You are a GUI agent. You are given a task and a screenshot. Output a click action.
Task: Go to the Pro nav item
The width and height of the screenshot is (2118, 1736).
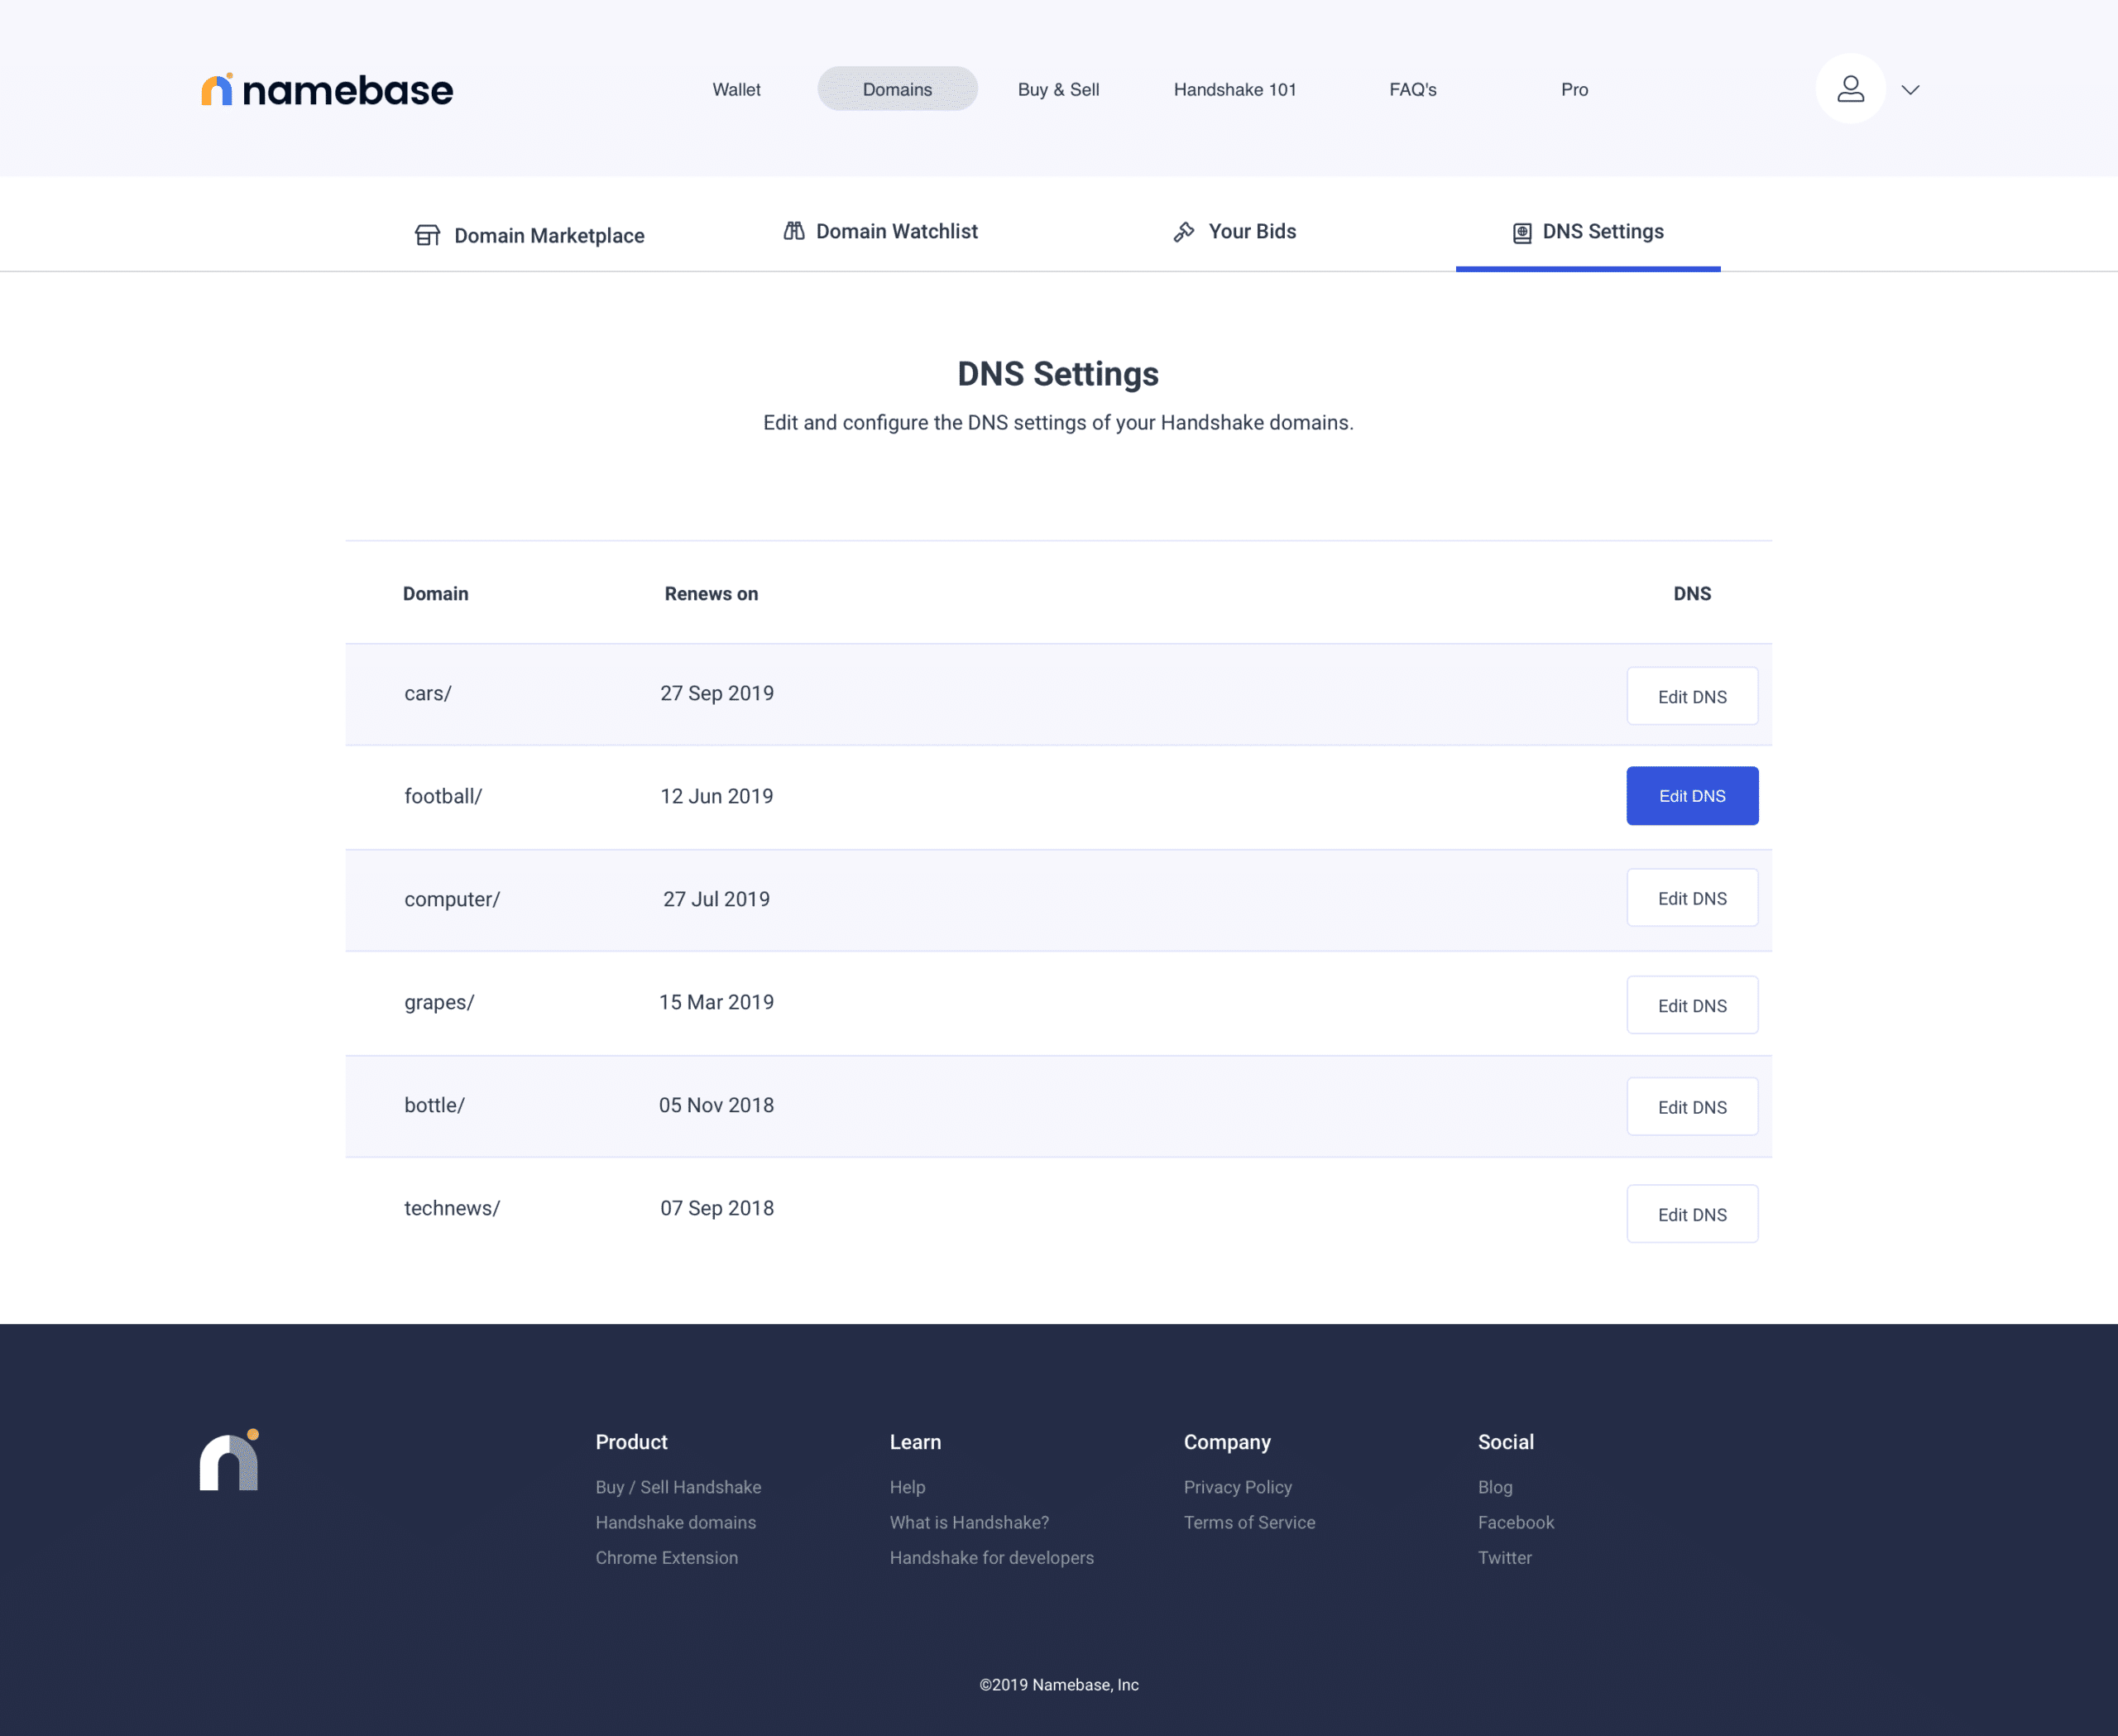(x=1574, y=89)
